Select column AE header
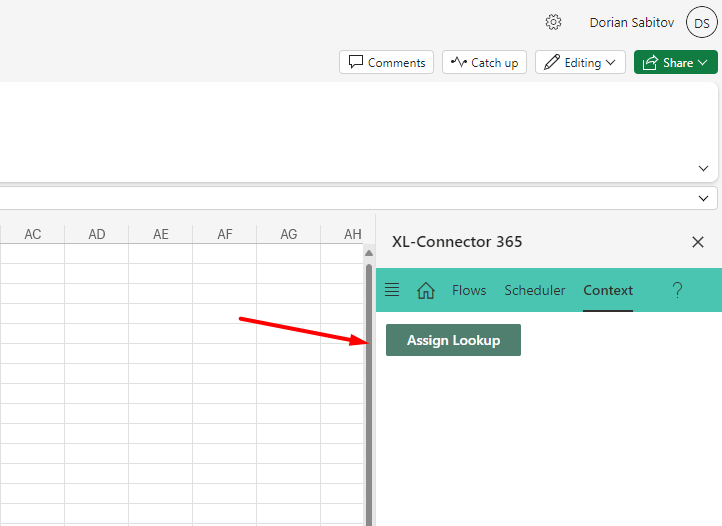Image resolution: width=722 pixels, height=526 pixels. [x=161, y=234]
